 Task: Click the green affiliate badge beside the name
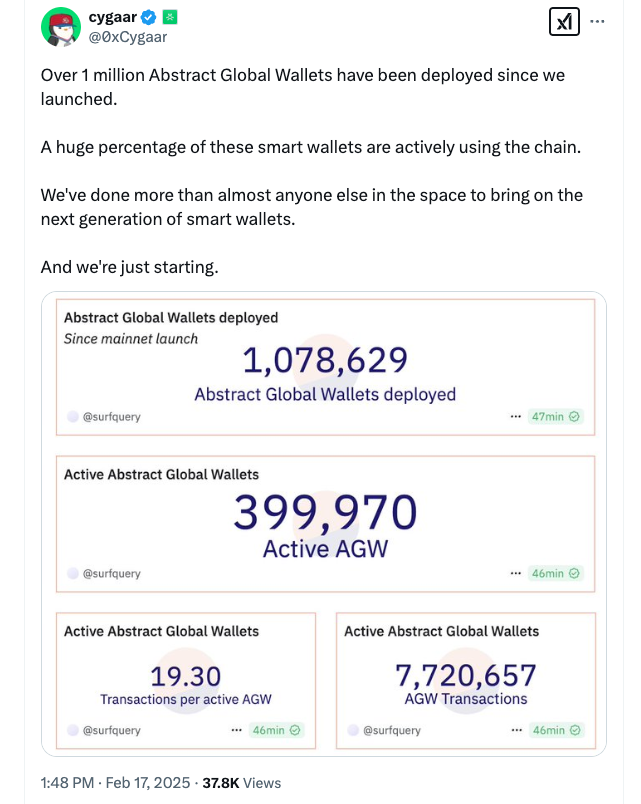coord(170,17)
